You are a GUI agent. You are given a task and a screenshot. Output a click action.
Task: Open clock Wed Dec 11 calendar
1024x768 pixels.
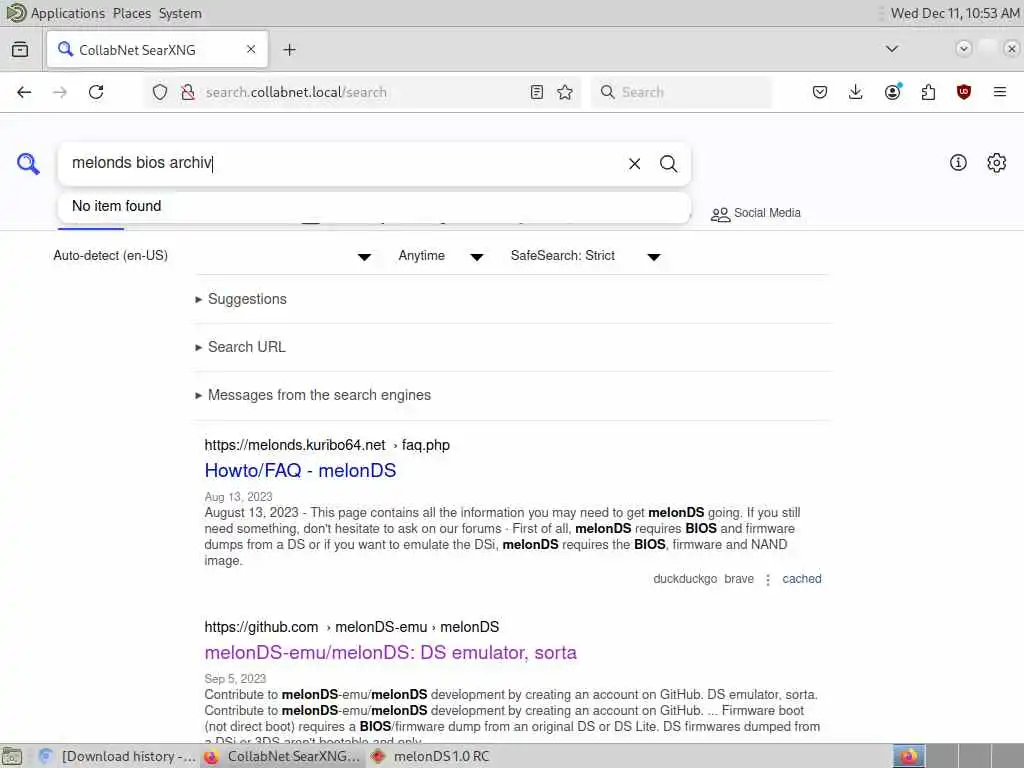coord(955,13)
